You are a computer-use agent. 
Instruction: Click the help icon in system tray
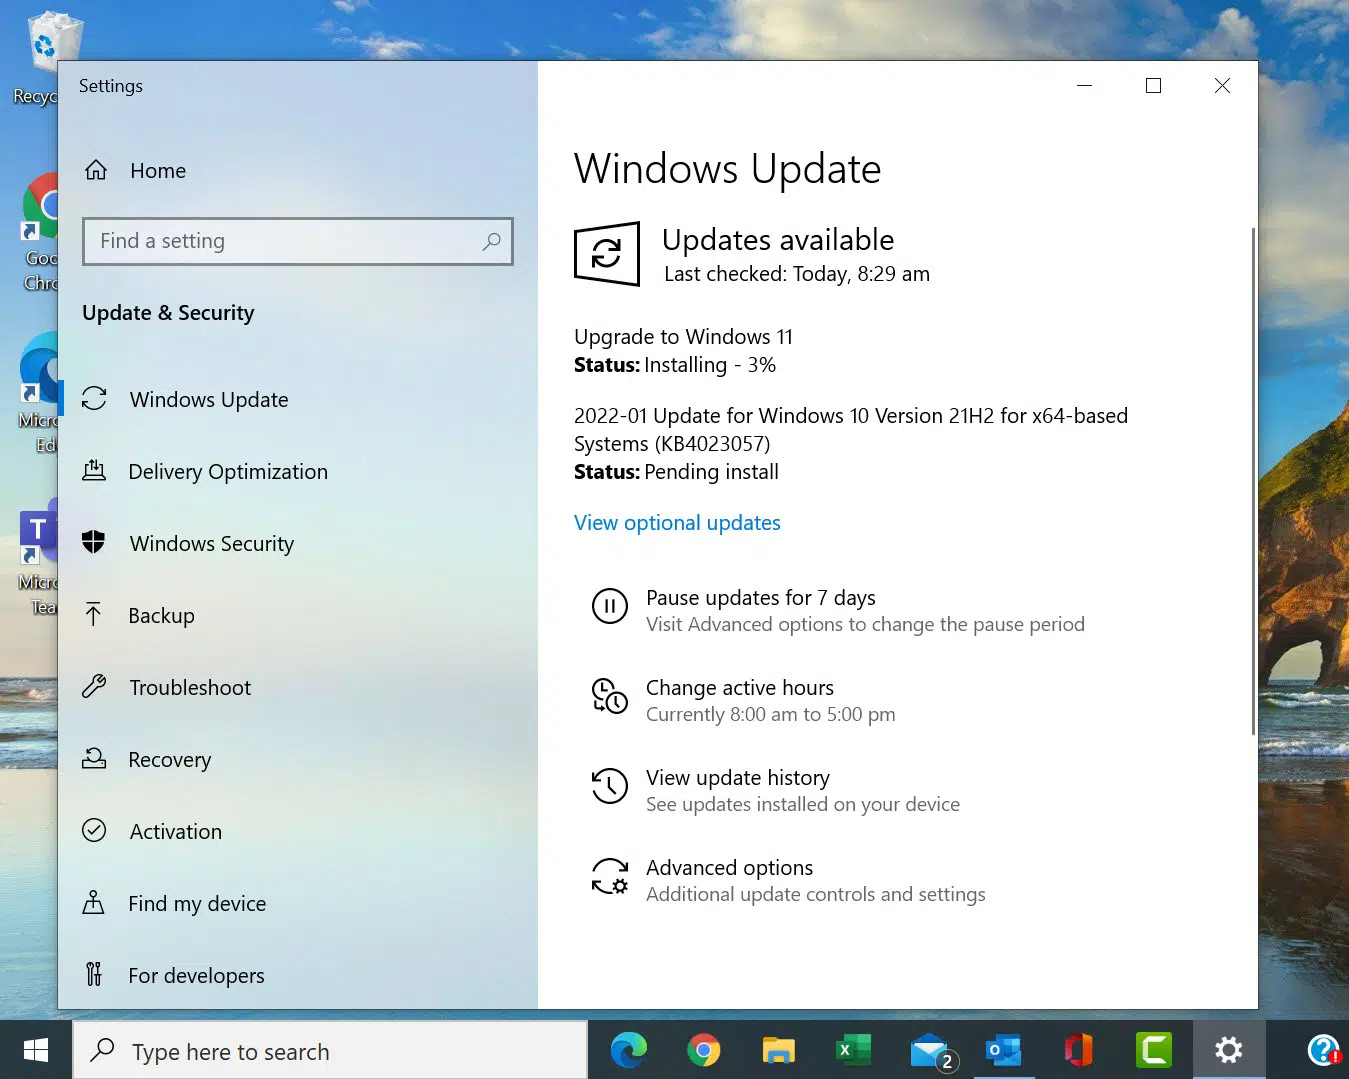click(x=1324, y=1050)
